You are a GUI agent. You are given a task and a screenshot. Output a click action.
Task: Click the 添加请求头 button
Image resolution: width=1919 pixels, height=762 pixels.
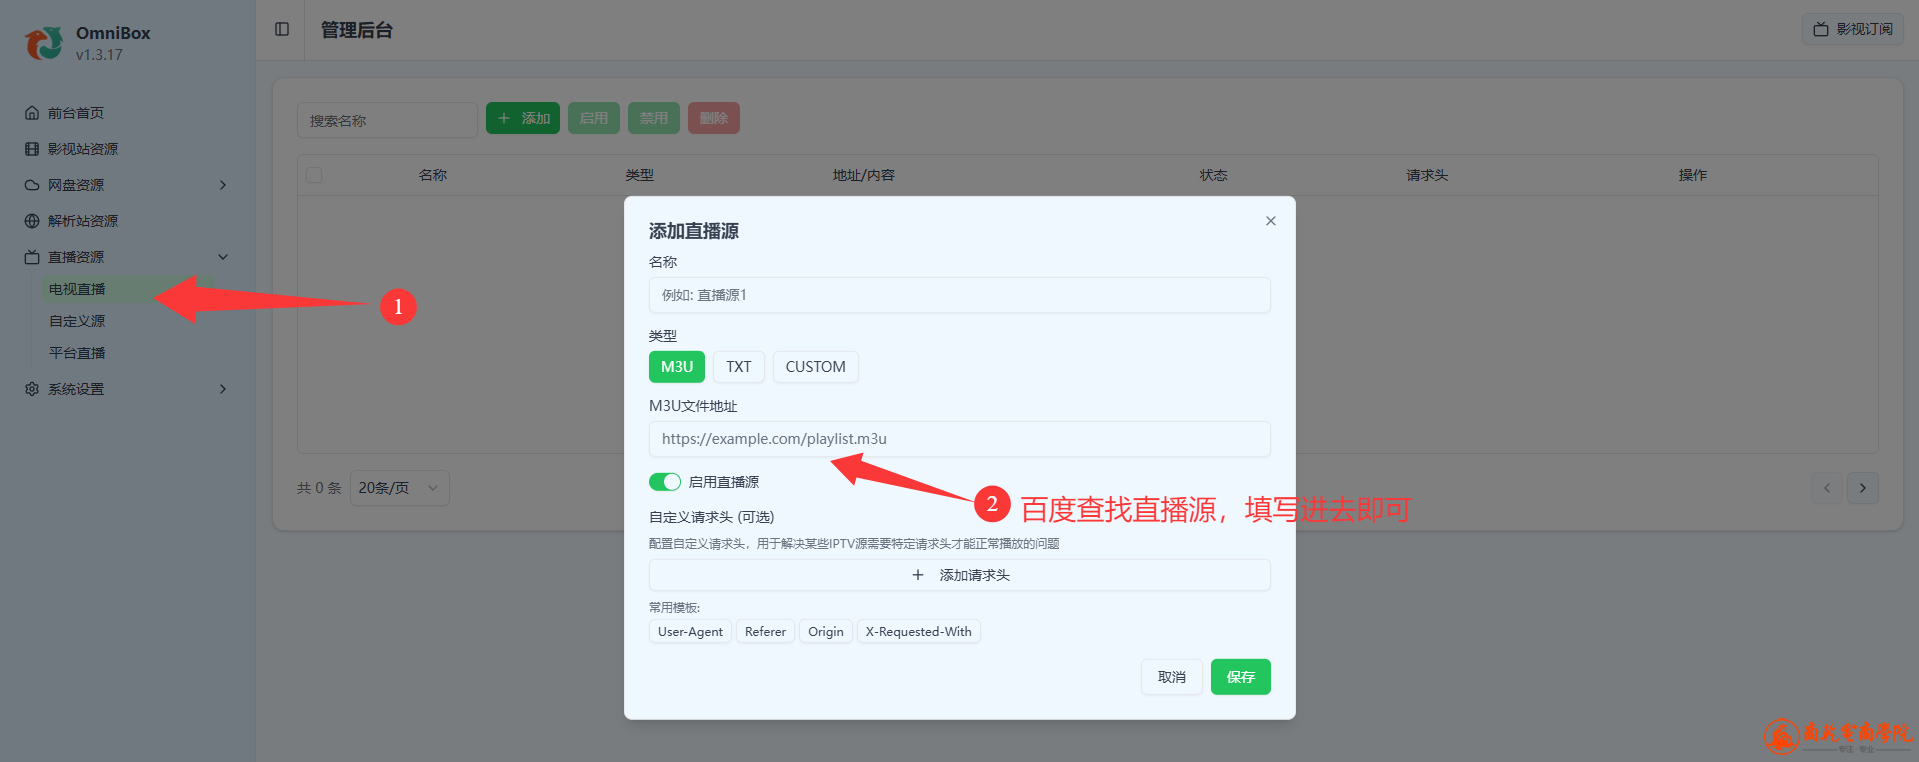click(959, 575)
